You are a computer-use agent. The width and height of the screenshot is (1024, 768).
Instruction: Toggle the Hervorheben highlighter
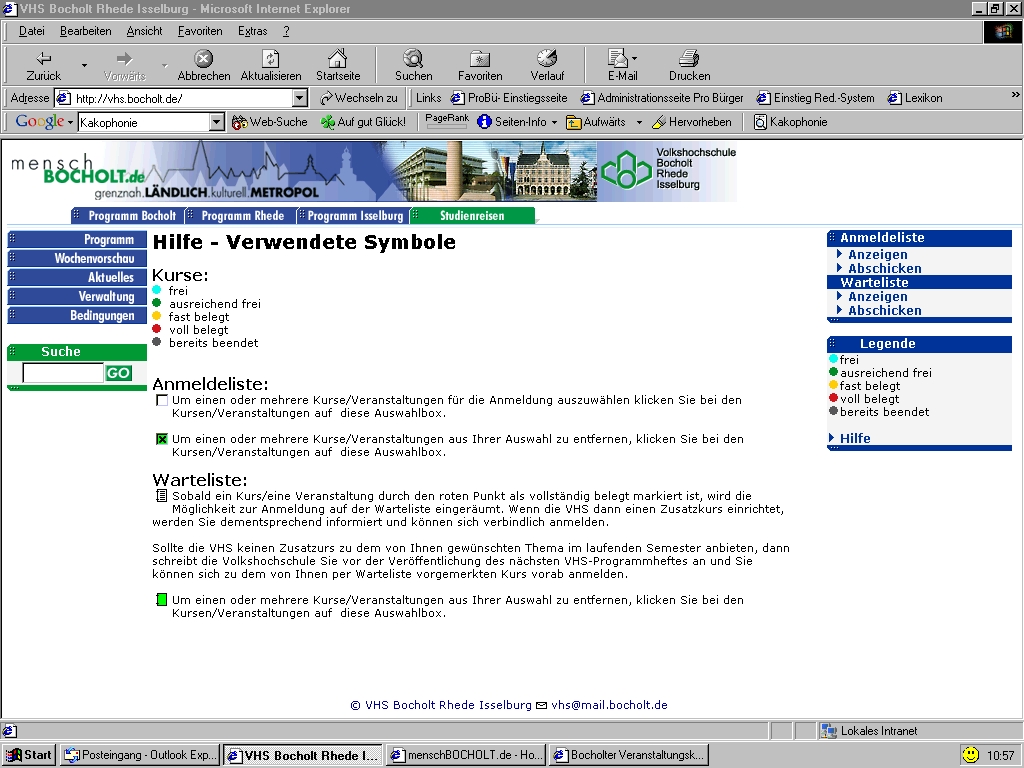pyautogui.click(x=692, y=122)
